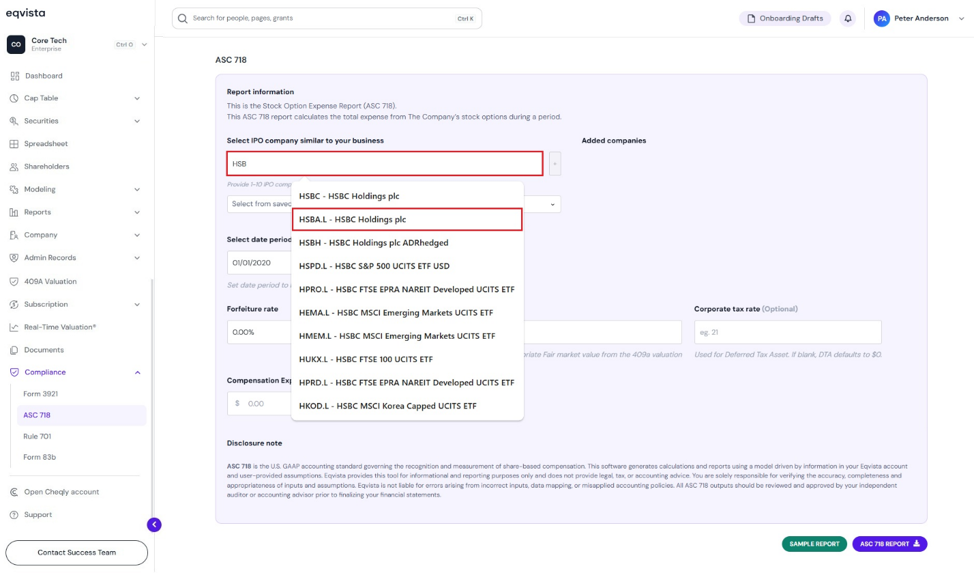Choose HPRO.L - HSBC FTSE EPRA NAREIT suggestion

click(x=407, y=290)
